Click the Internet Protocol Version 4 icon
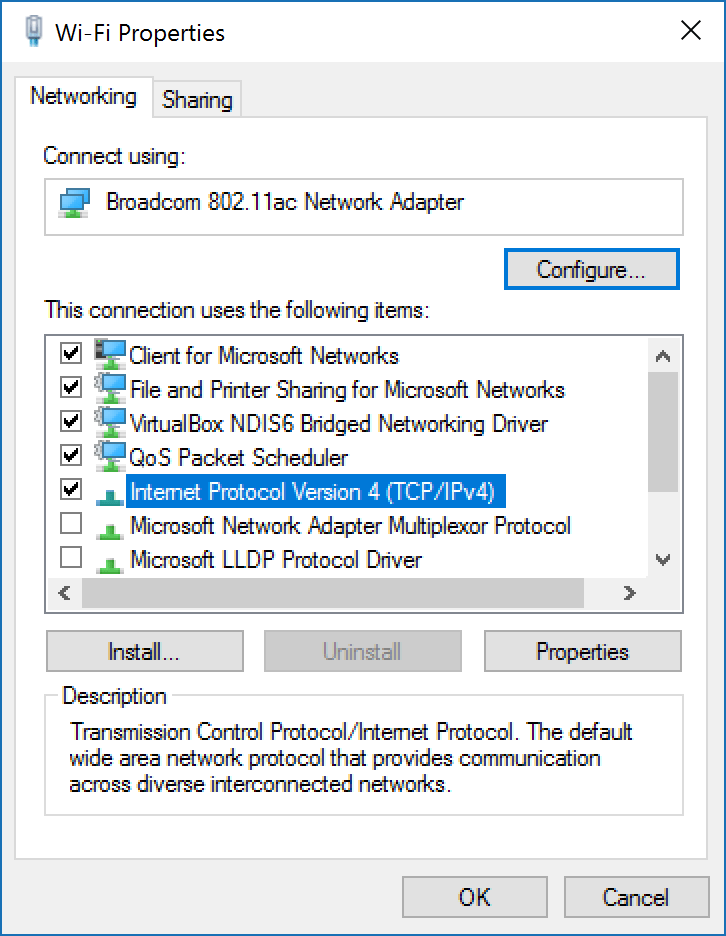 click(x=110, y=491)
